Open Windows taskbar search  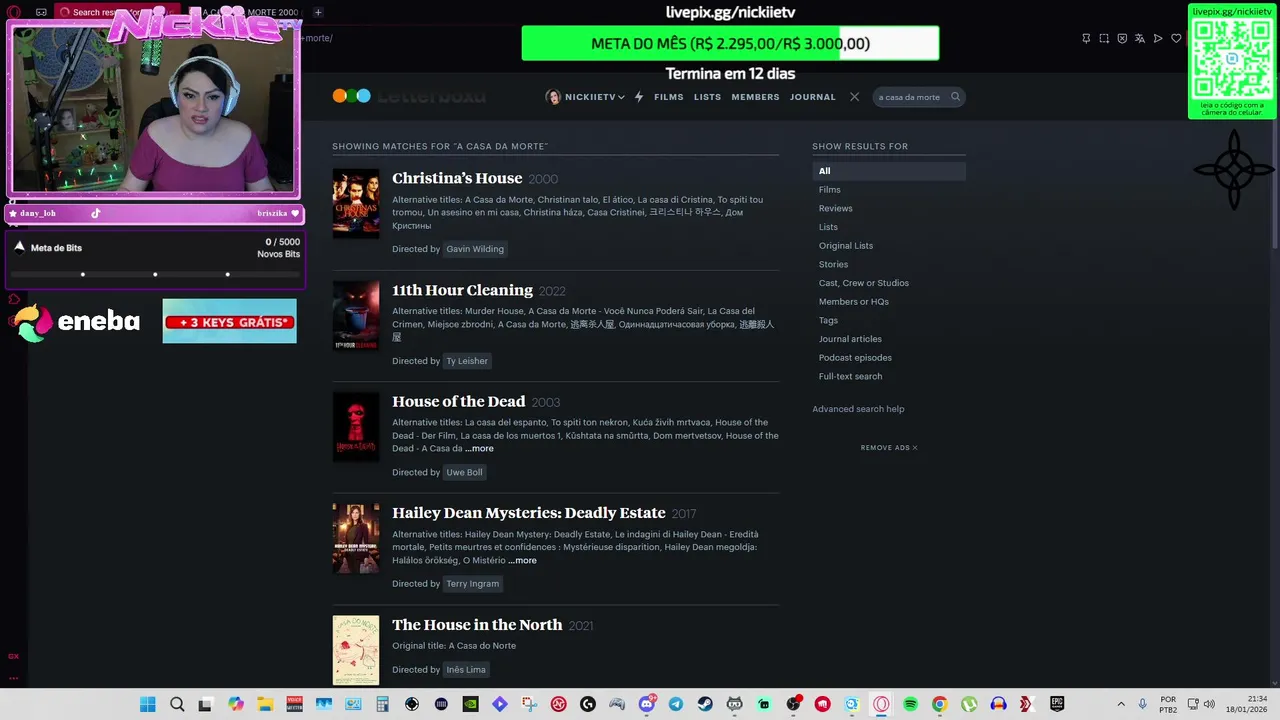pyautogui.click(x=177, y=704)
